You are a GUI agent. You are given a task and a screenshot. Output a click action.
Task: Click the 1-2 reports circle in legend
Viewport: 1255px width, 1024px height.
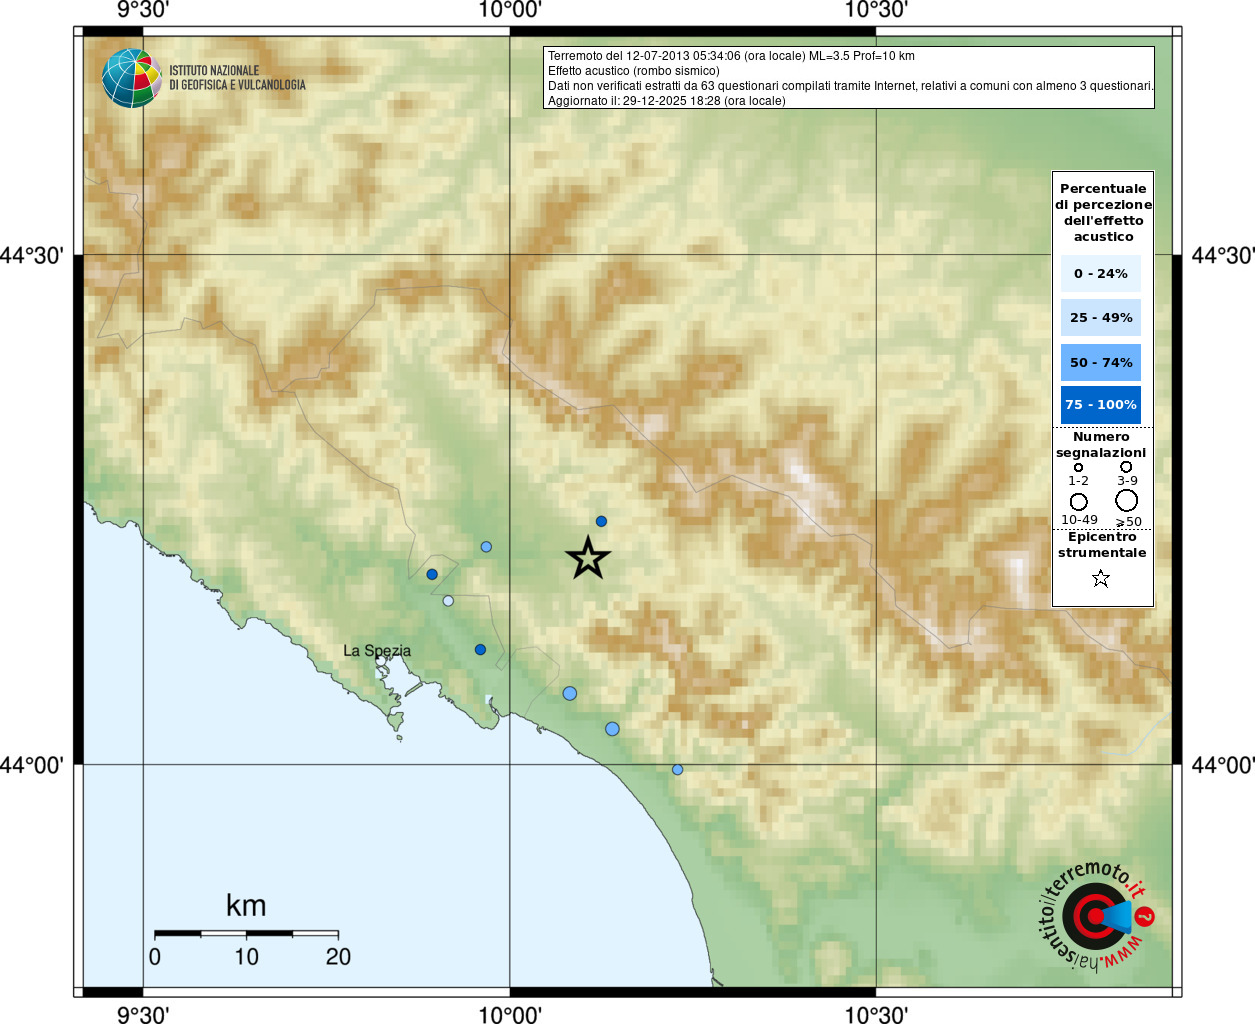coord(1078,467)
